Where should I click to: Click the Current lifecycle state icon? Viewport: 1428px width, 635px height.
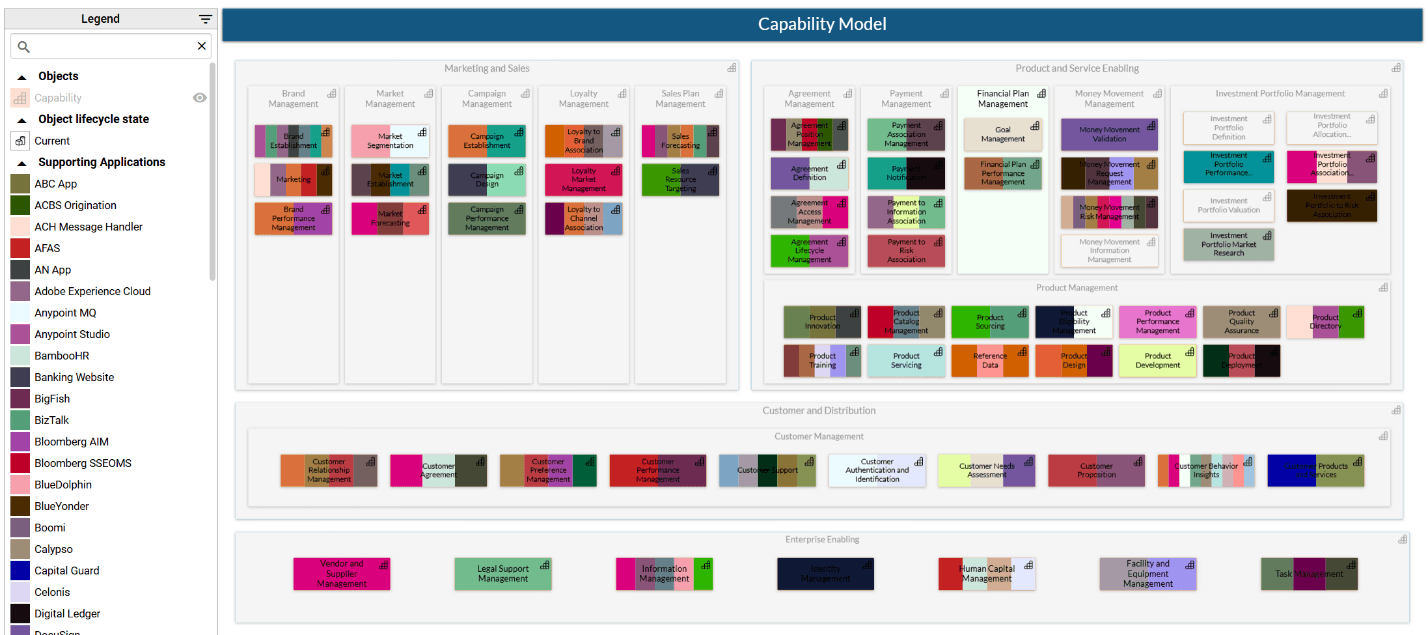point(20,141)
